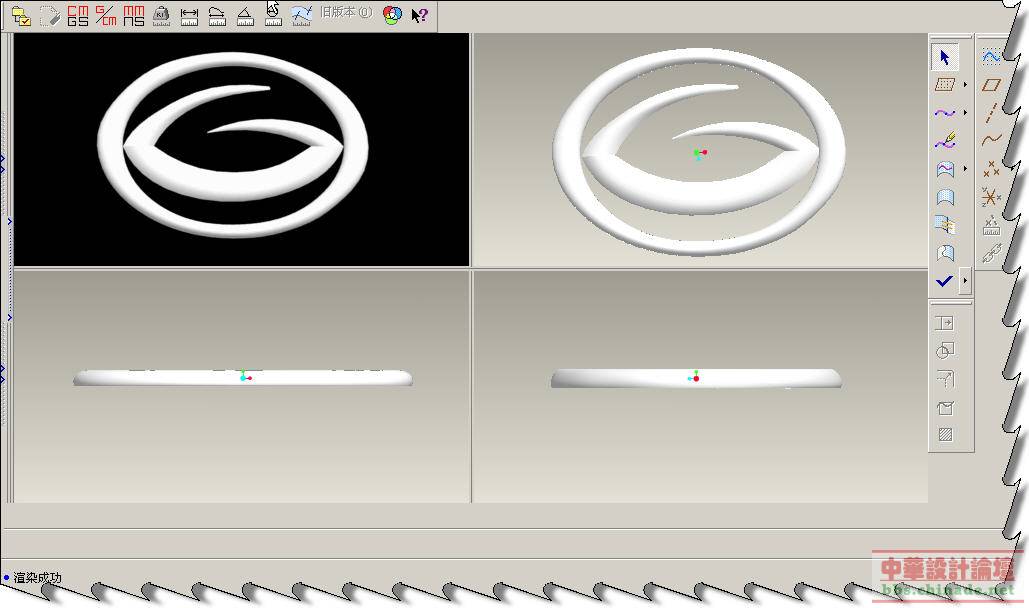Select the datum curve tool
Screen dimensions: 1029x608
tap(991, 140)
